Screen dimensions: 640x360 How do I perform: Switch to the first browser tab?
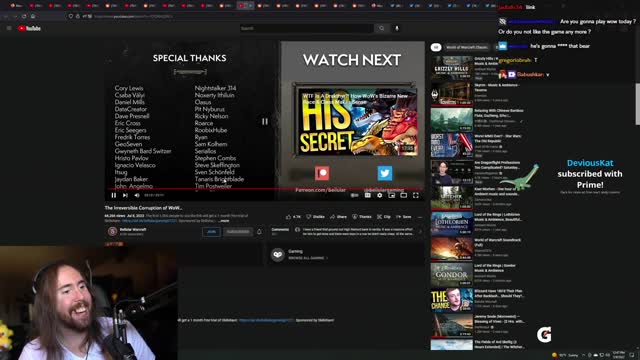click(x=16, y=6)
